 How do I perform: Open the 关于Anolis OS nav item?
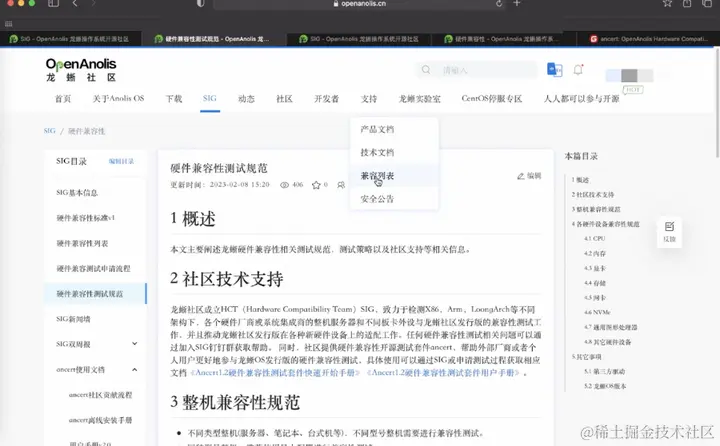coord(118,99)
